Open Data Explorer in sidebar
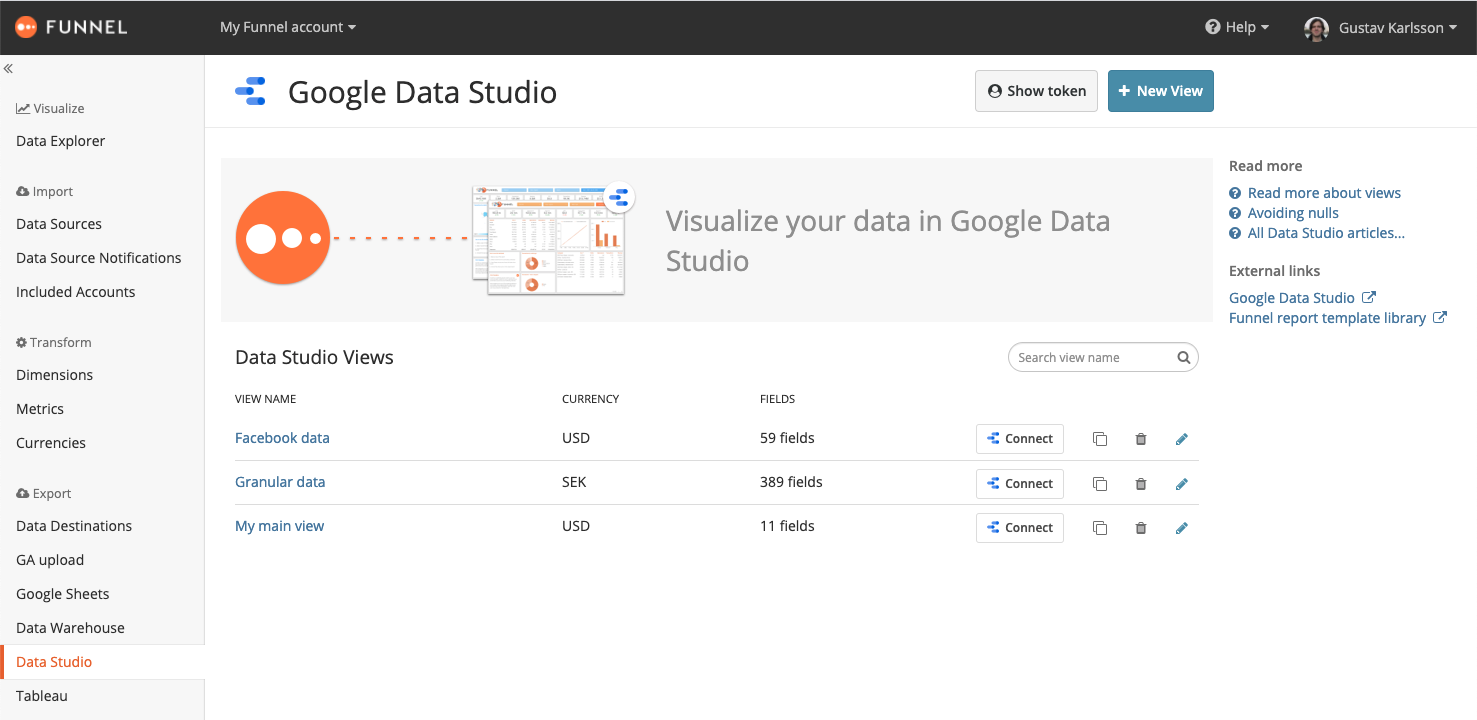 point(61,141)
